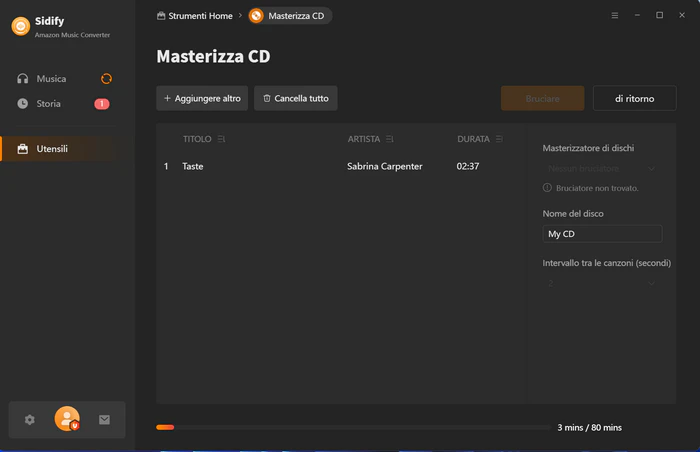The image size is (700, 452).
Task: Click the ARTISTA column header text
Action: 364,139
